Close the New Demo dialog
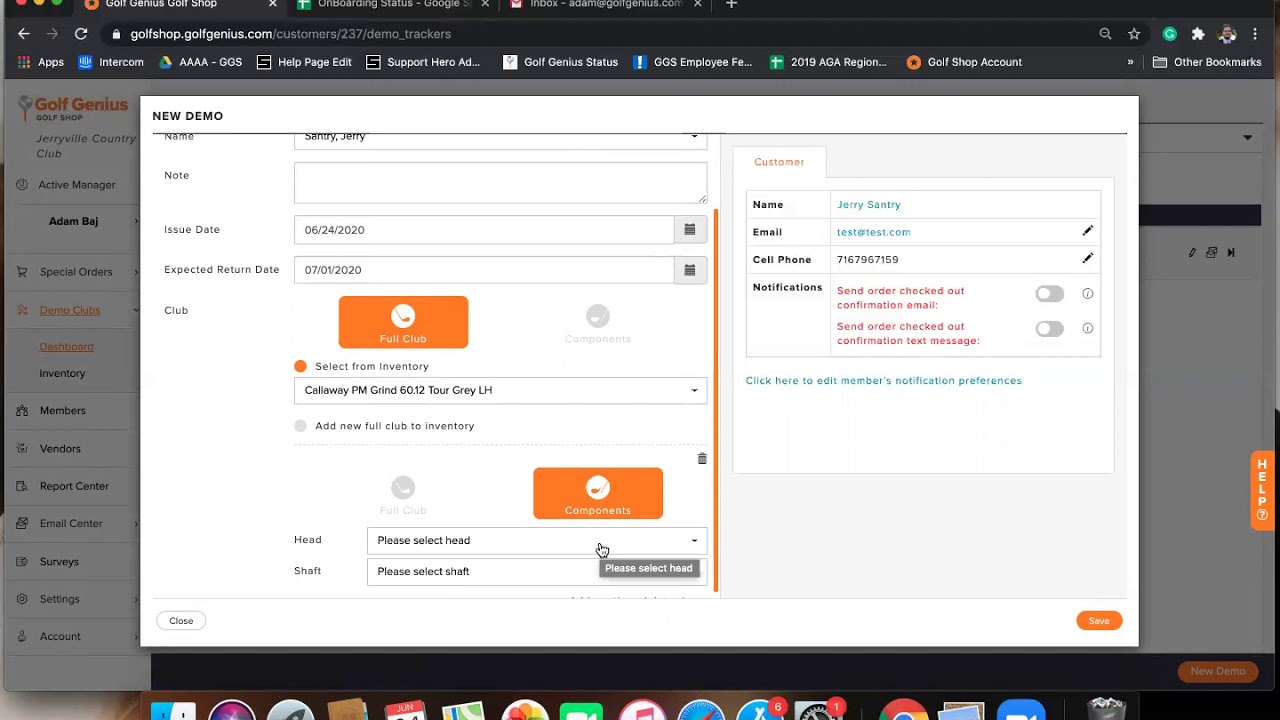Viewport: 1280px width, 720px height. click(181, 621)
